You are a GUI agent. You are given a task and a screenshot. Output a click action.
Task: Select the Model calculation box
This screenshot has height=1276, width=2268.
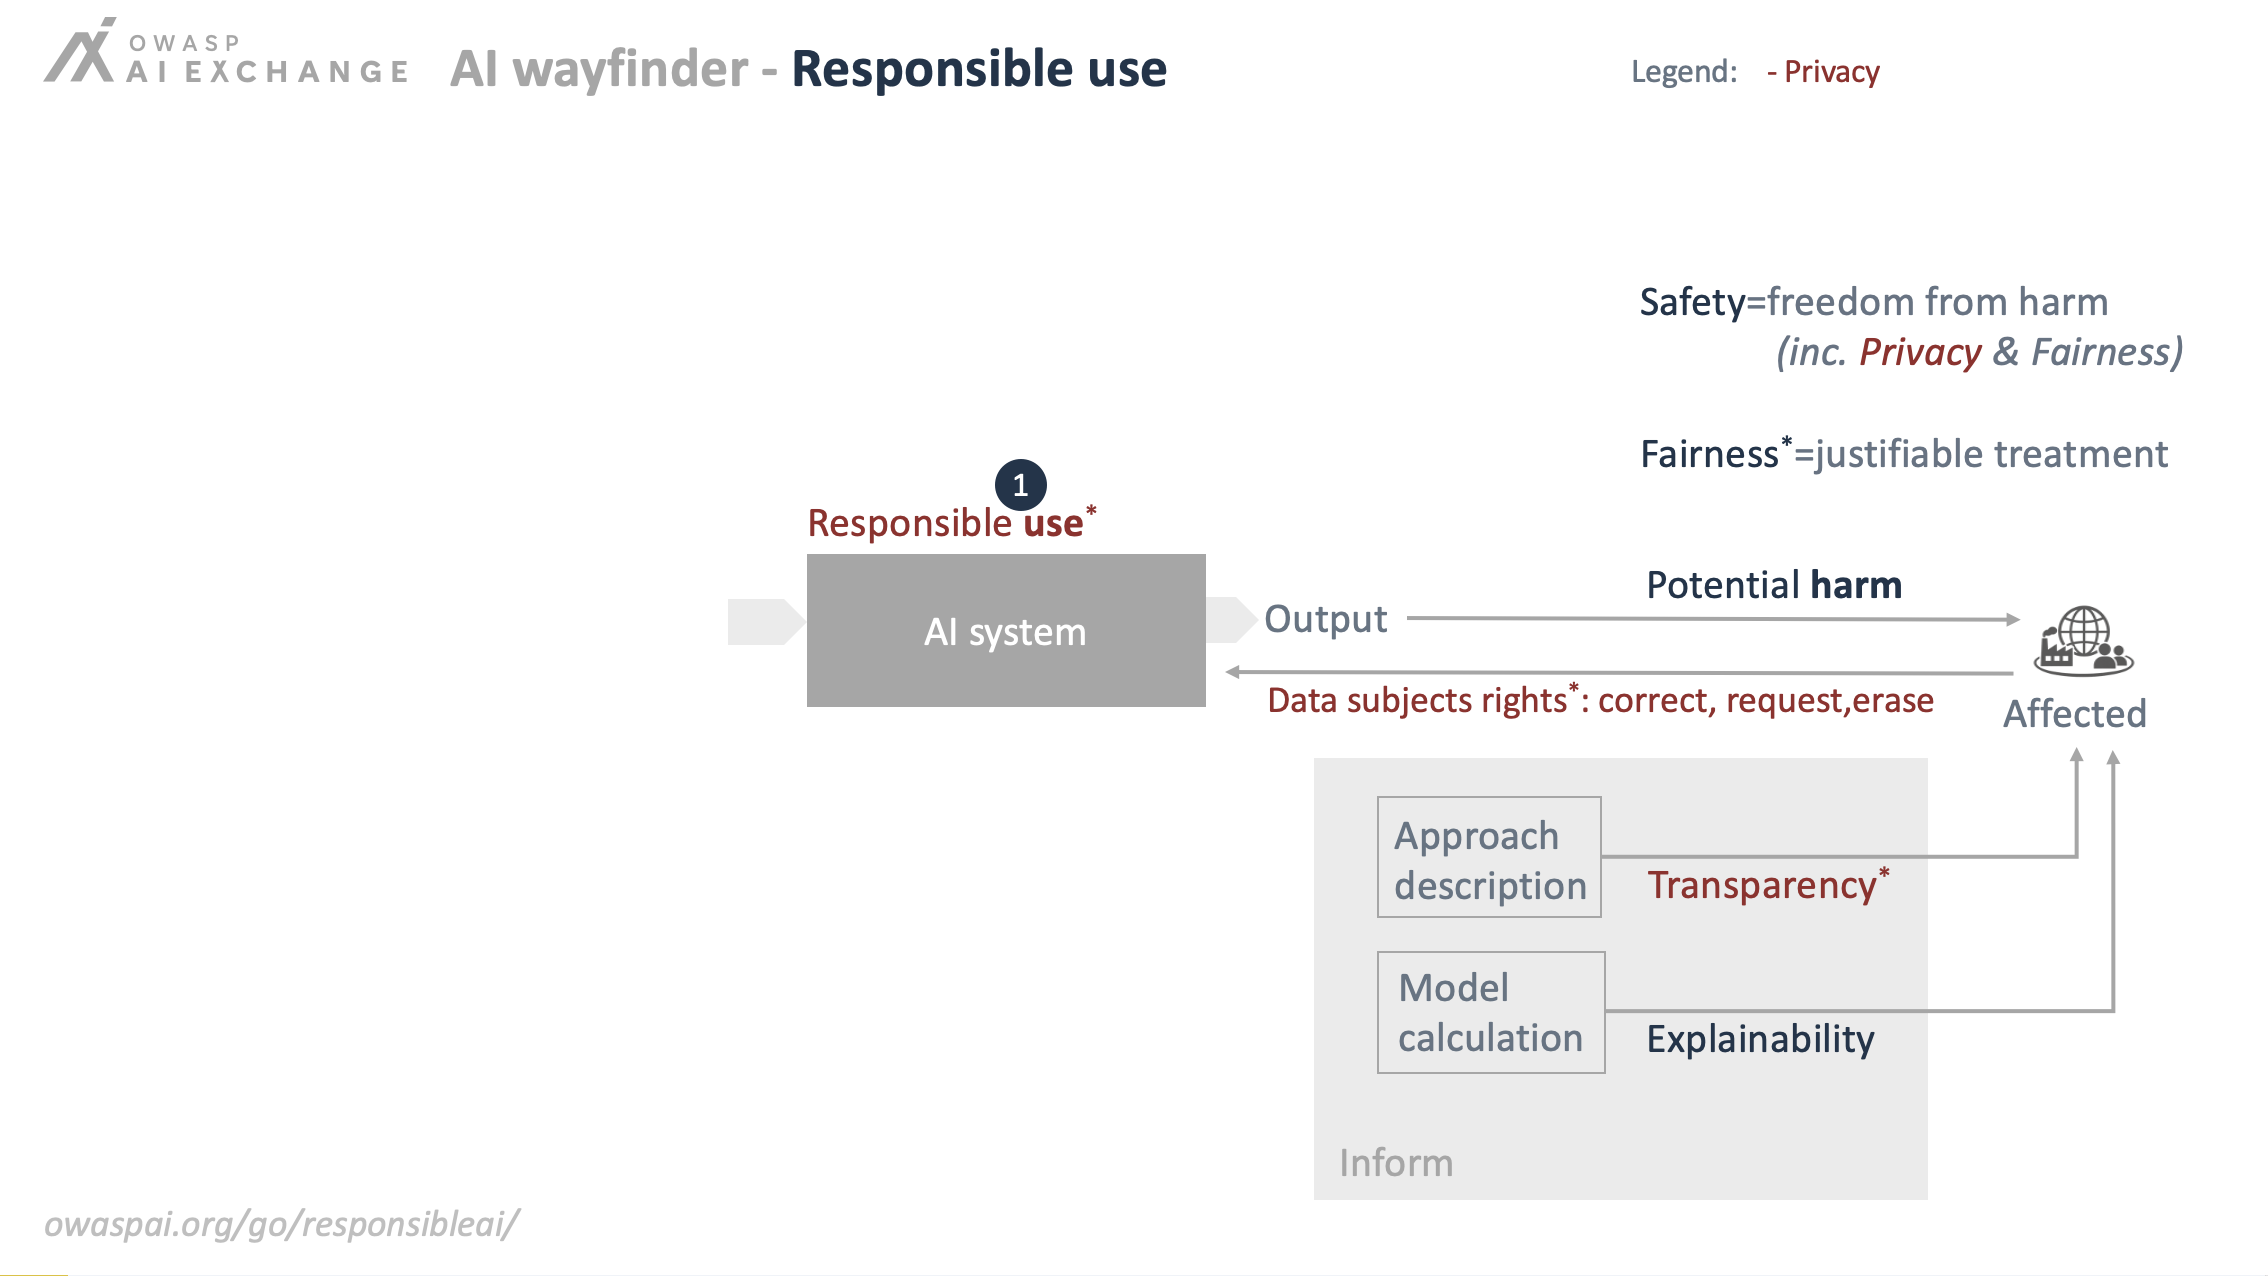click(1491, 1012)
